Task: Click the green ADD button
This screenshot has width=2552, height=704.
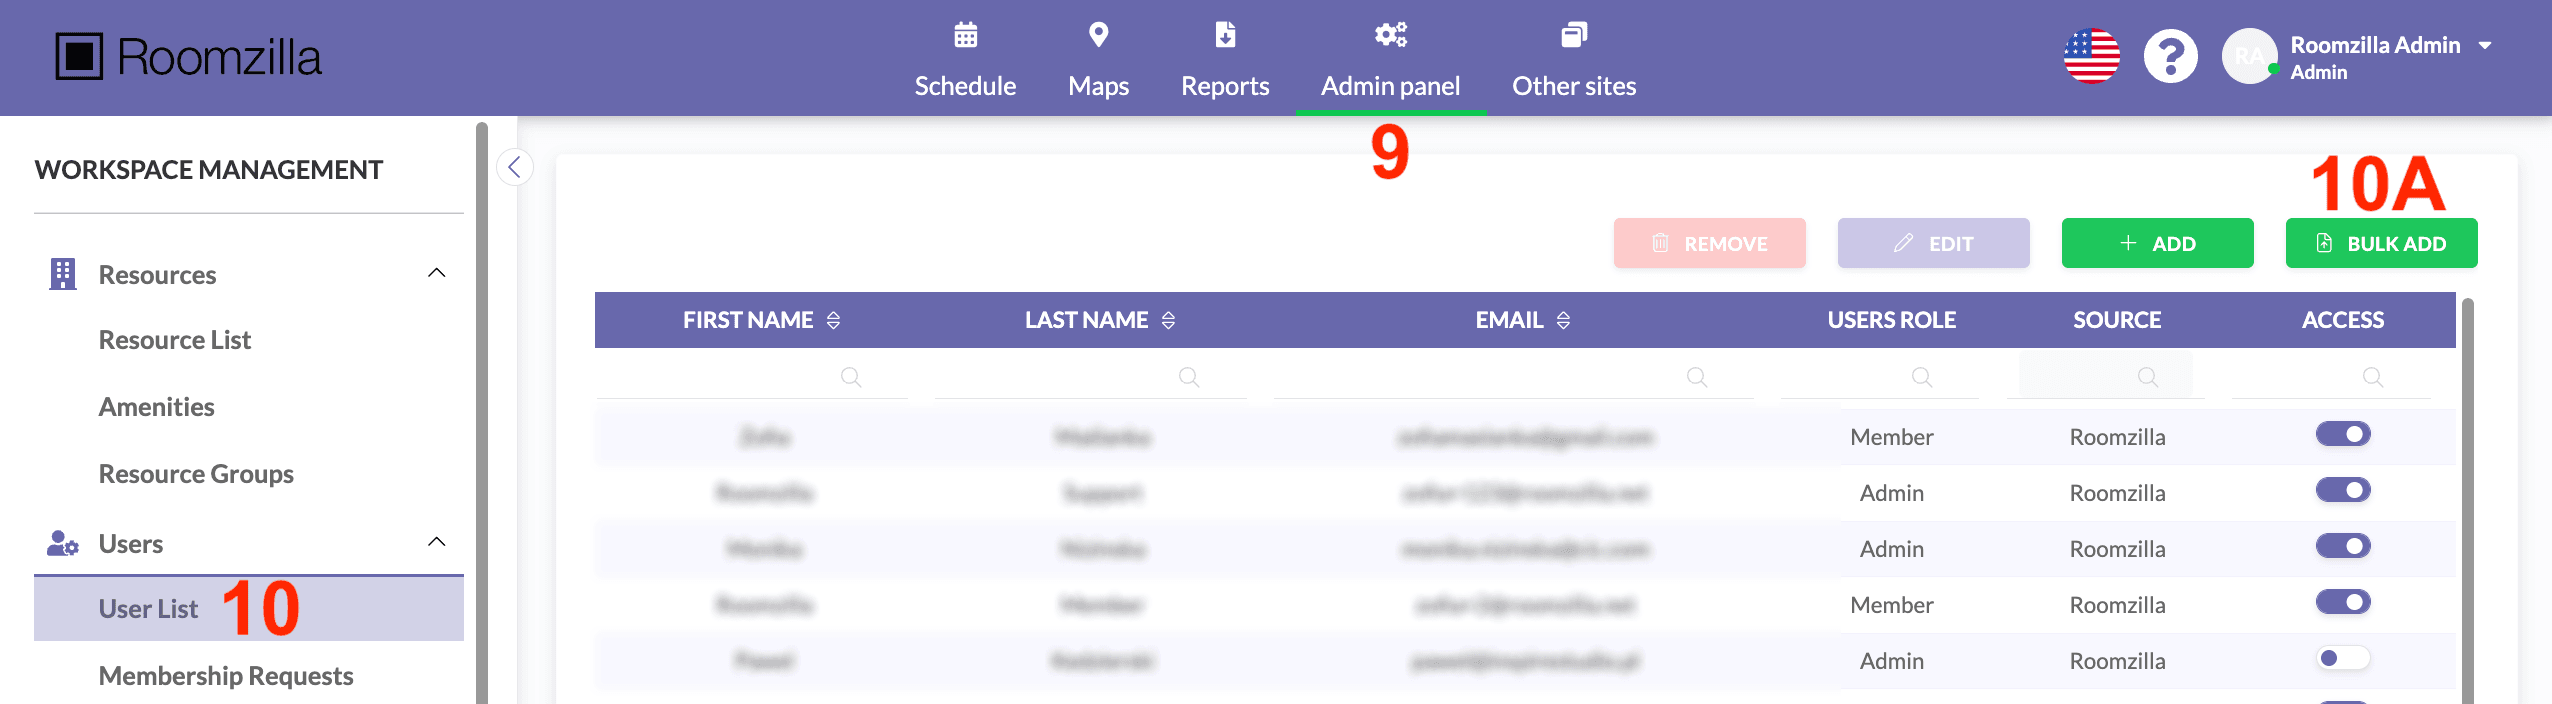Action: pyautogui.click(x=2157, y=243)
